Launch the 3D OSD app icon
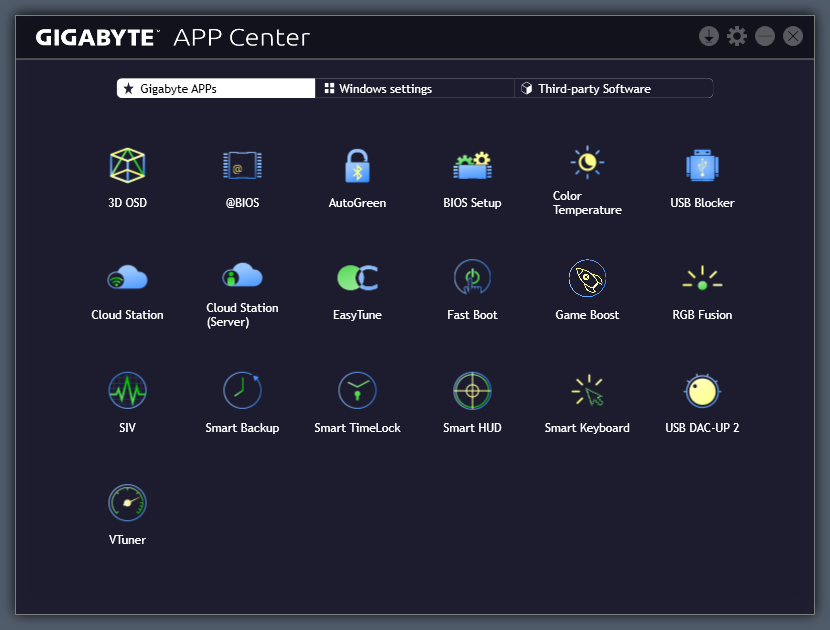This screenshot has width=830, height=630. coord(127,165)
